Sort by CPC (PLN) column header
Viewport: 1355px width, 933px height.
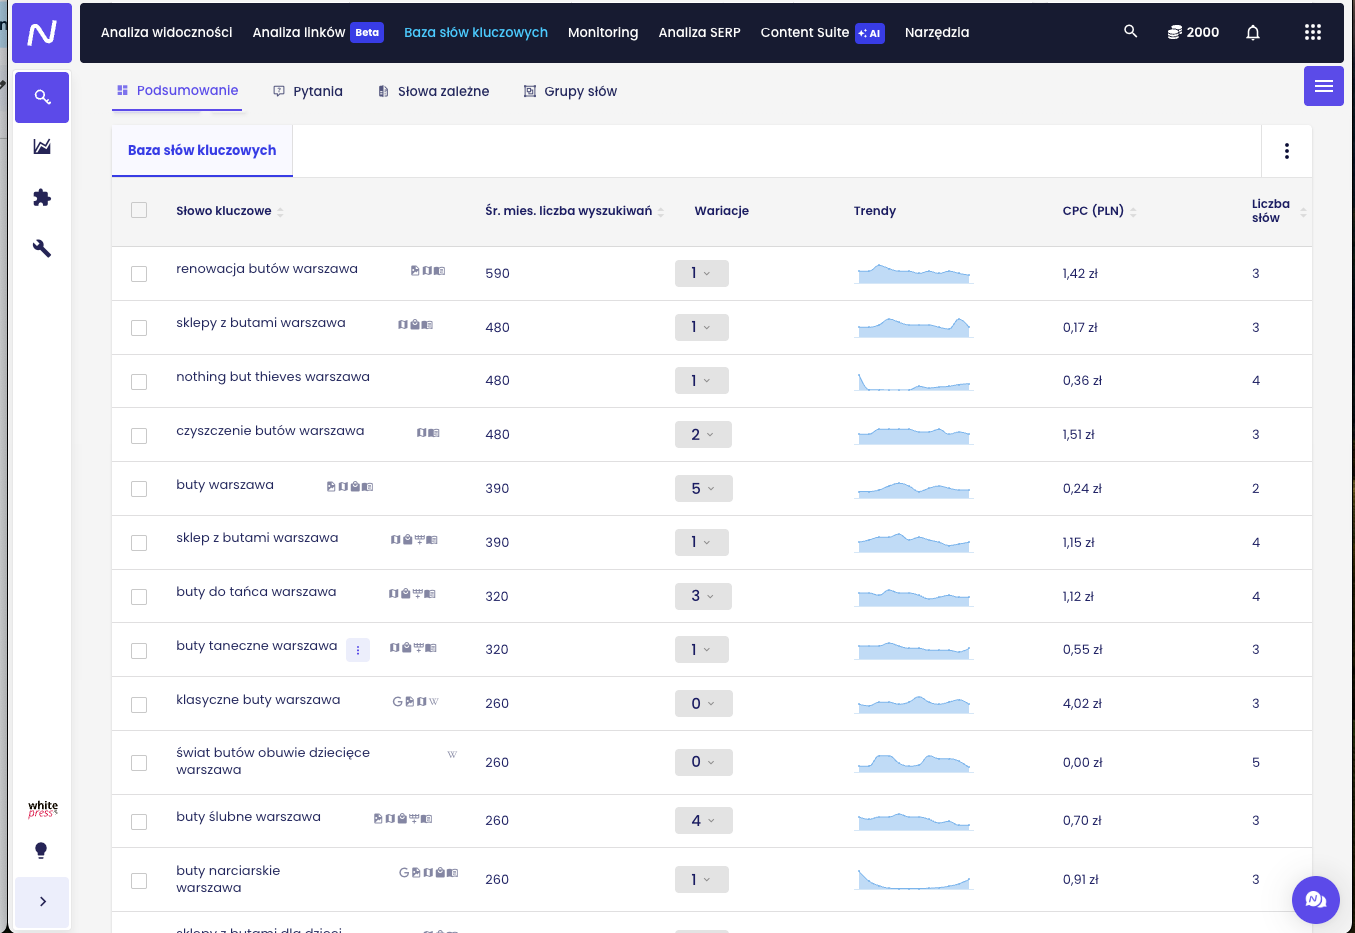[1093, 211]
